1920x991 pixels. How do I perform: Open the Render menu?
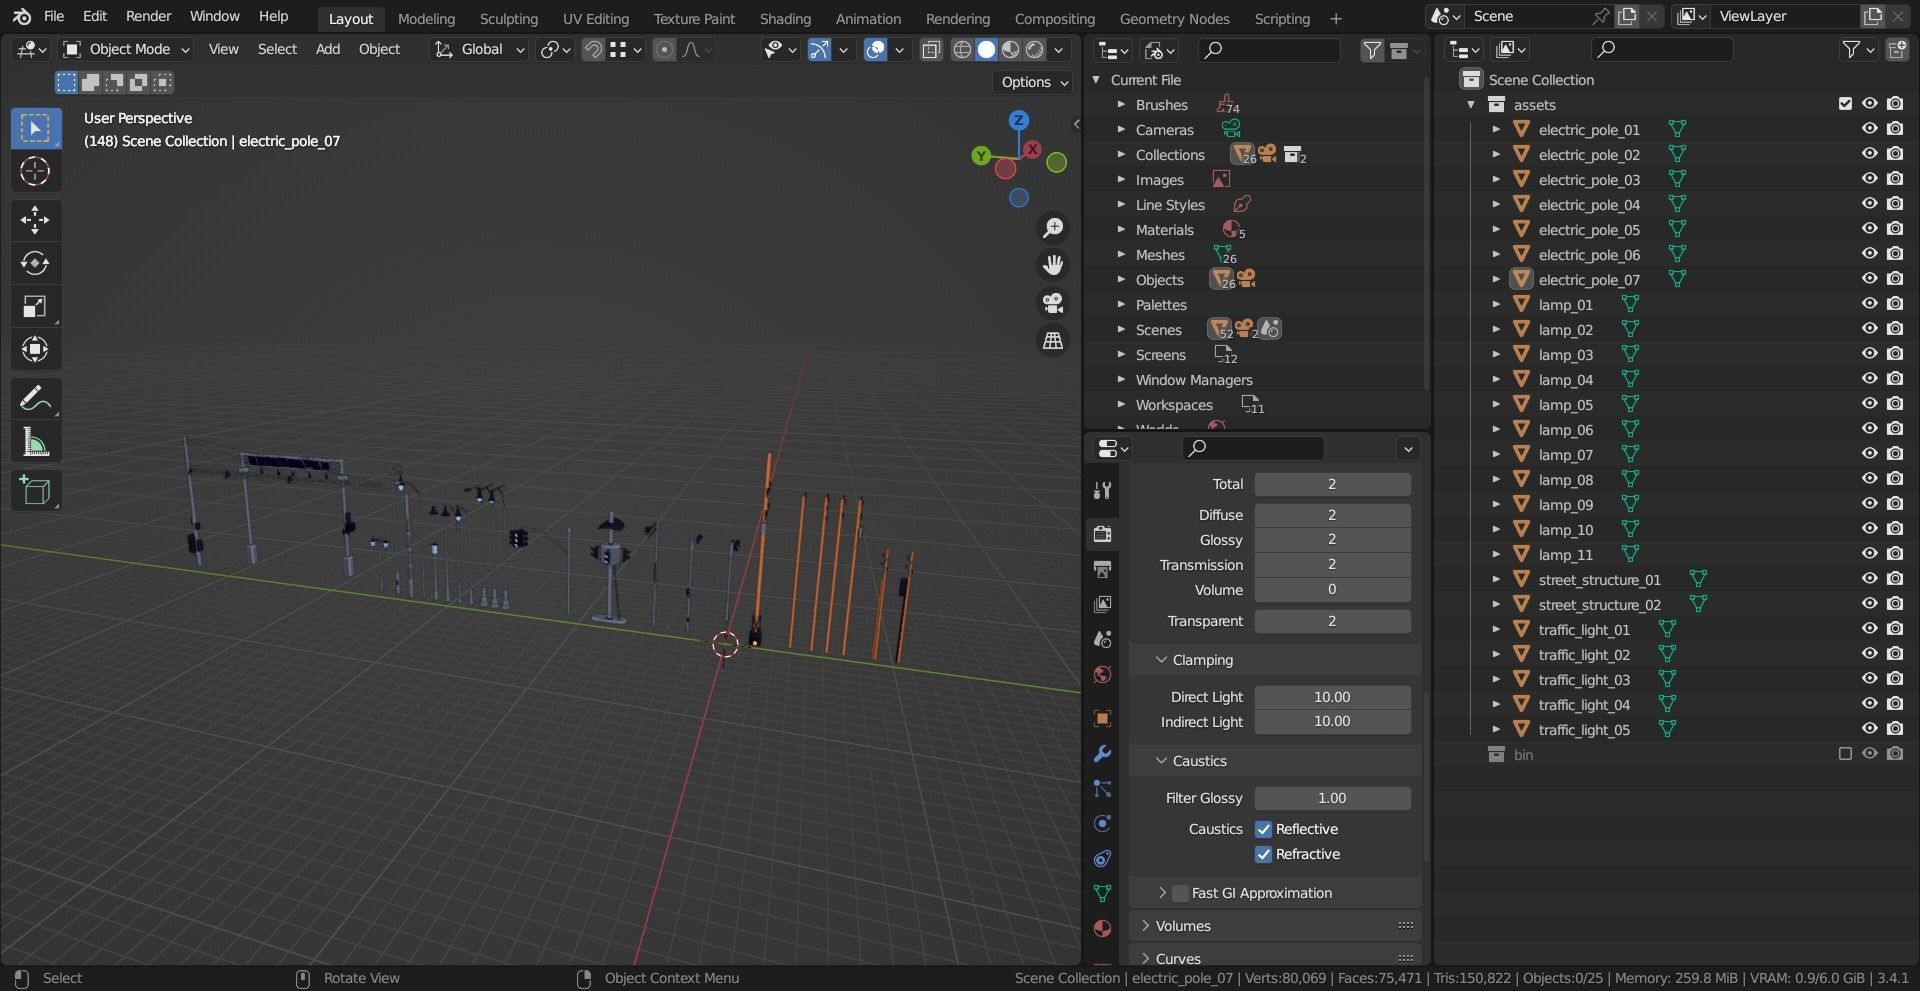coord(148,17)
